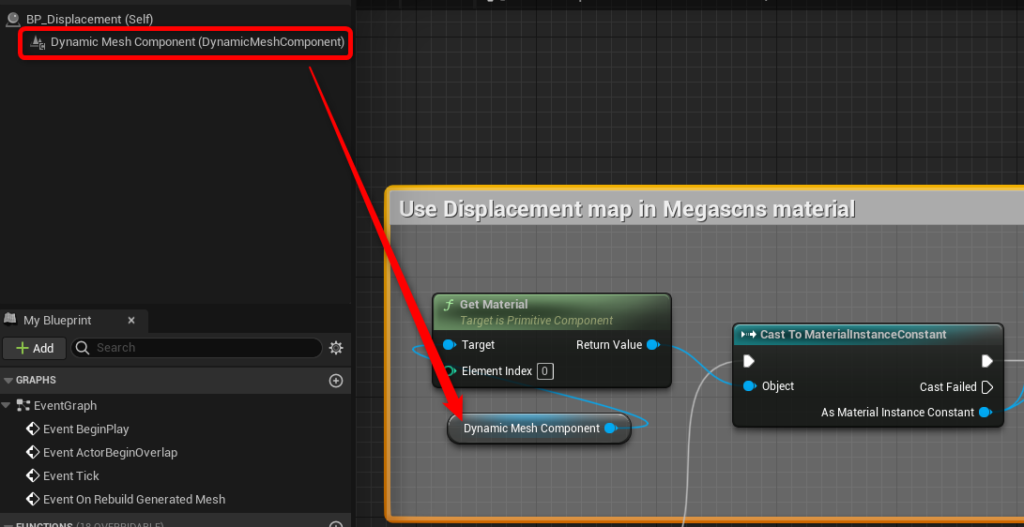Switch to the My Blueprint tab
Image resolution: width=1024 pixels, height=527 pixels.
(57, 321)
